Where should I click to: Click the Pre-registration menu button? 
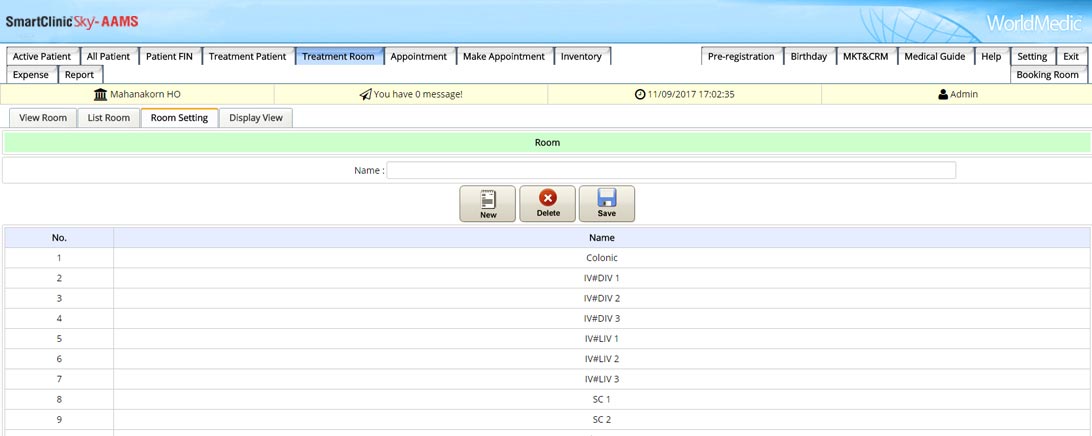point(740,57)
